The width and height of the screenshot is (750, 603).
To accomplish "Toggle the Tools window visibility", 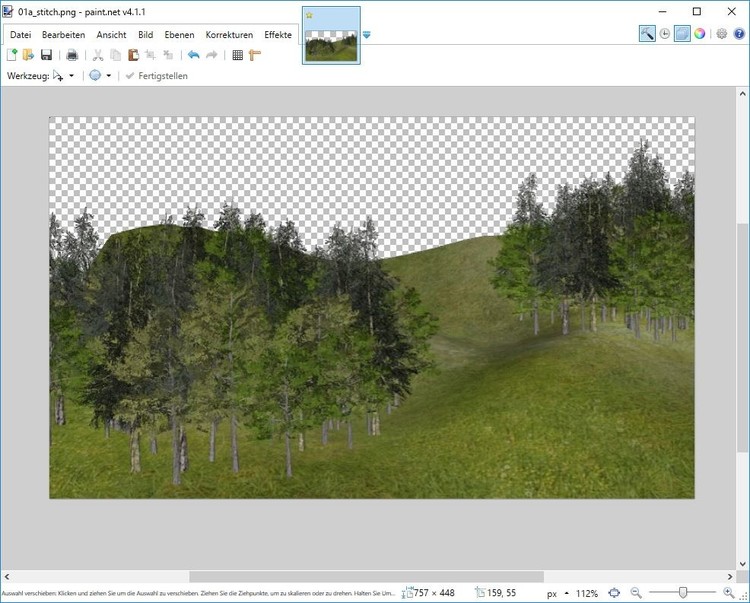I will pos(647,33).
